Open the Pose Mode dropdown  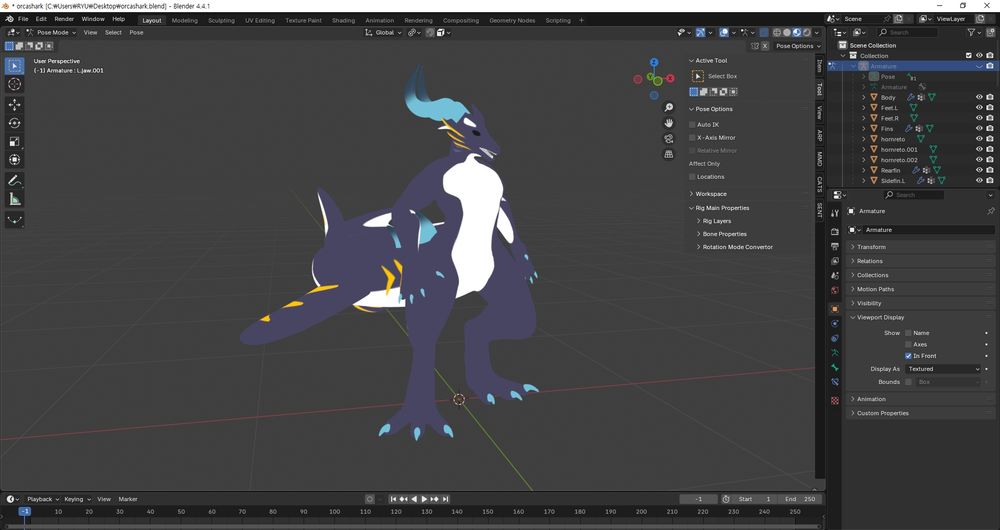tap(52, 33)
